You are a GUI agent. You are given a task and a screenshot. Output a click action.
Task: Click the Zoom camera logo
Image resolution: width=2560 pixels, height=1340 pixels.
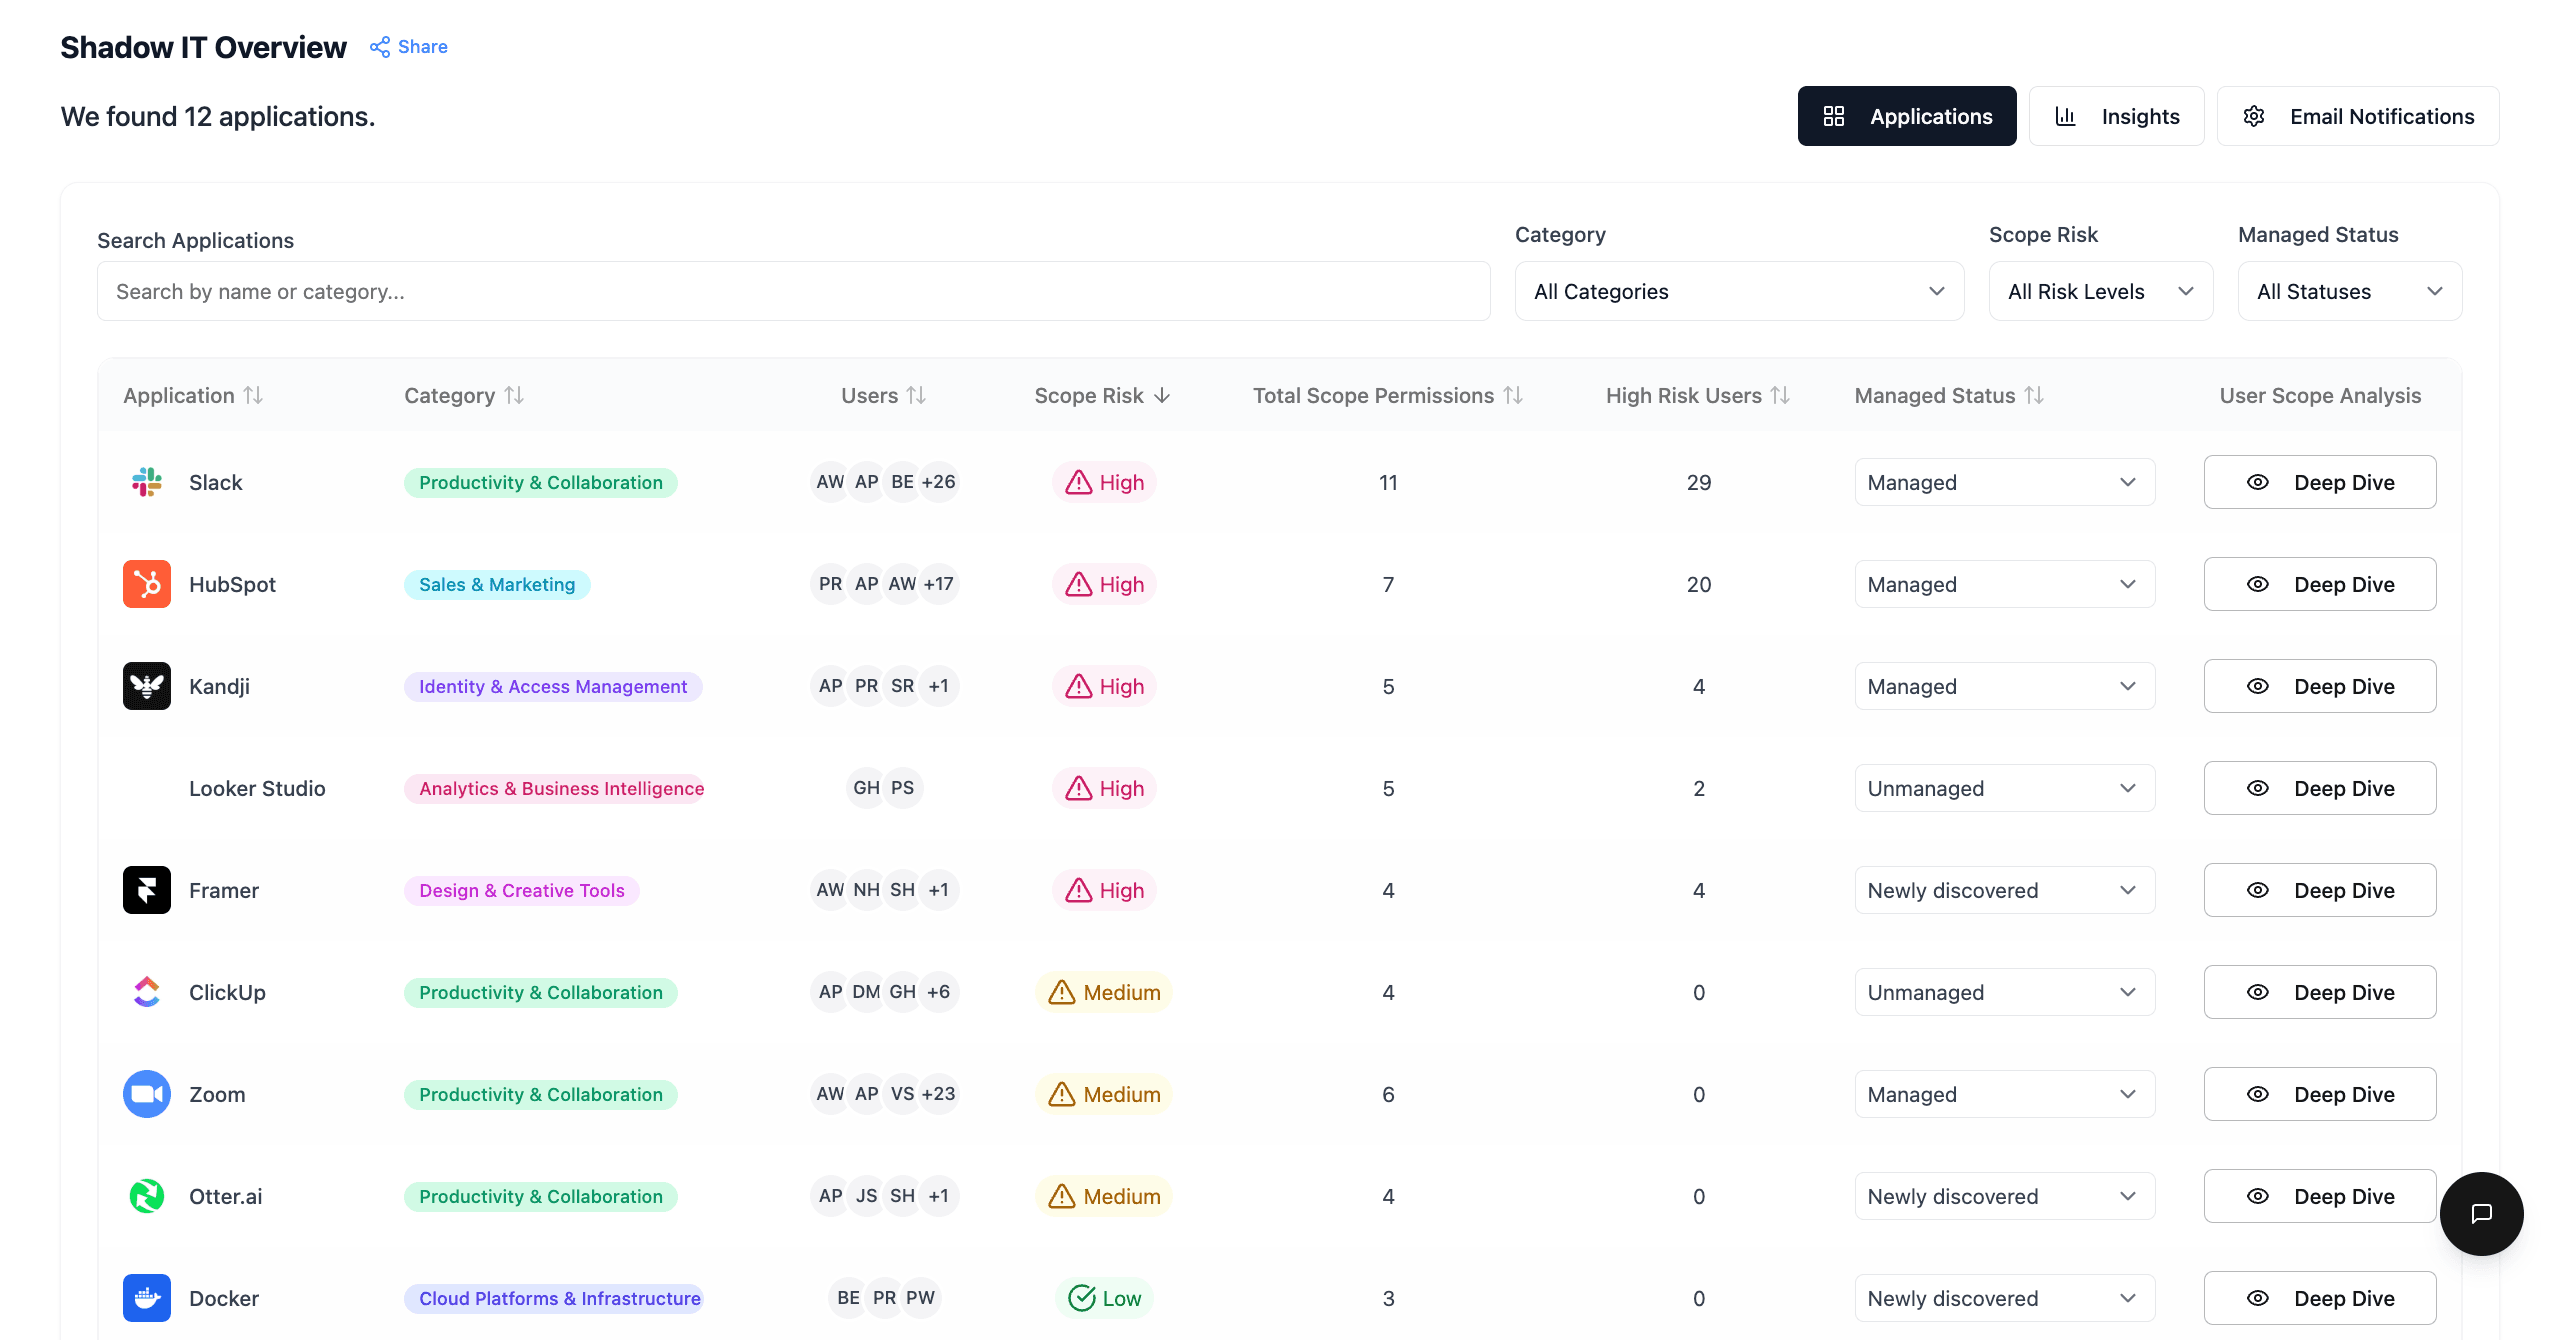click(x=147, y=1094)
